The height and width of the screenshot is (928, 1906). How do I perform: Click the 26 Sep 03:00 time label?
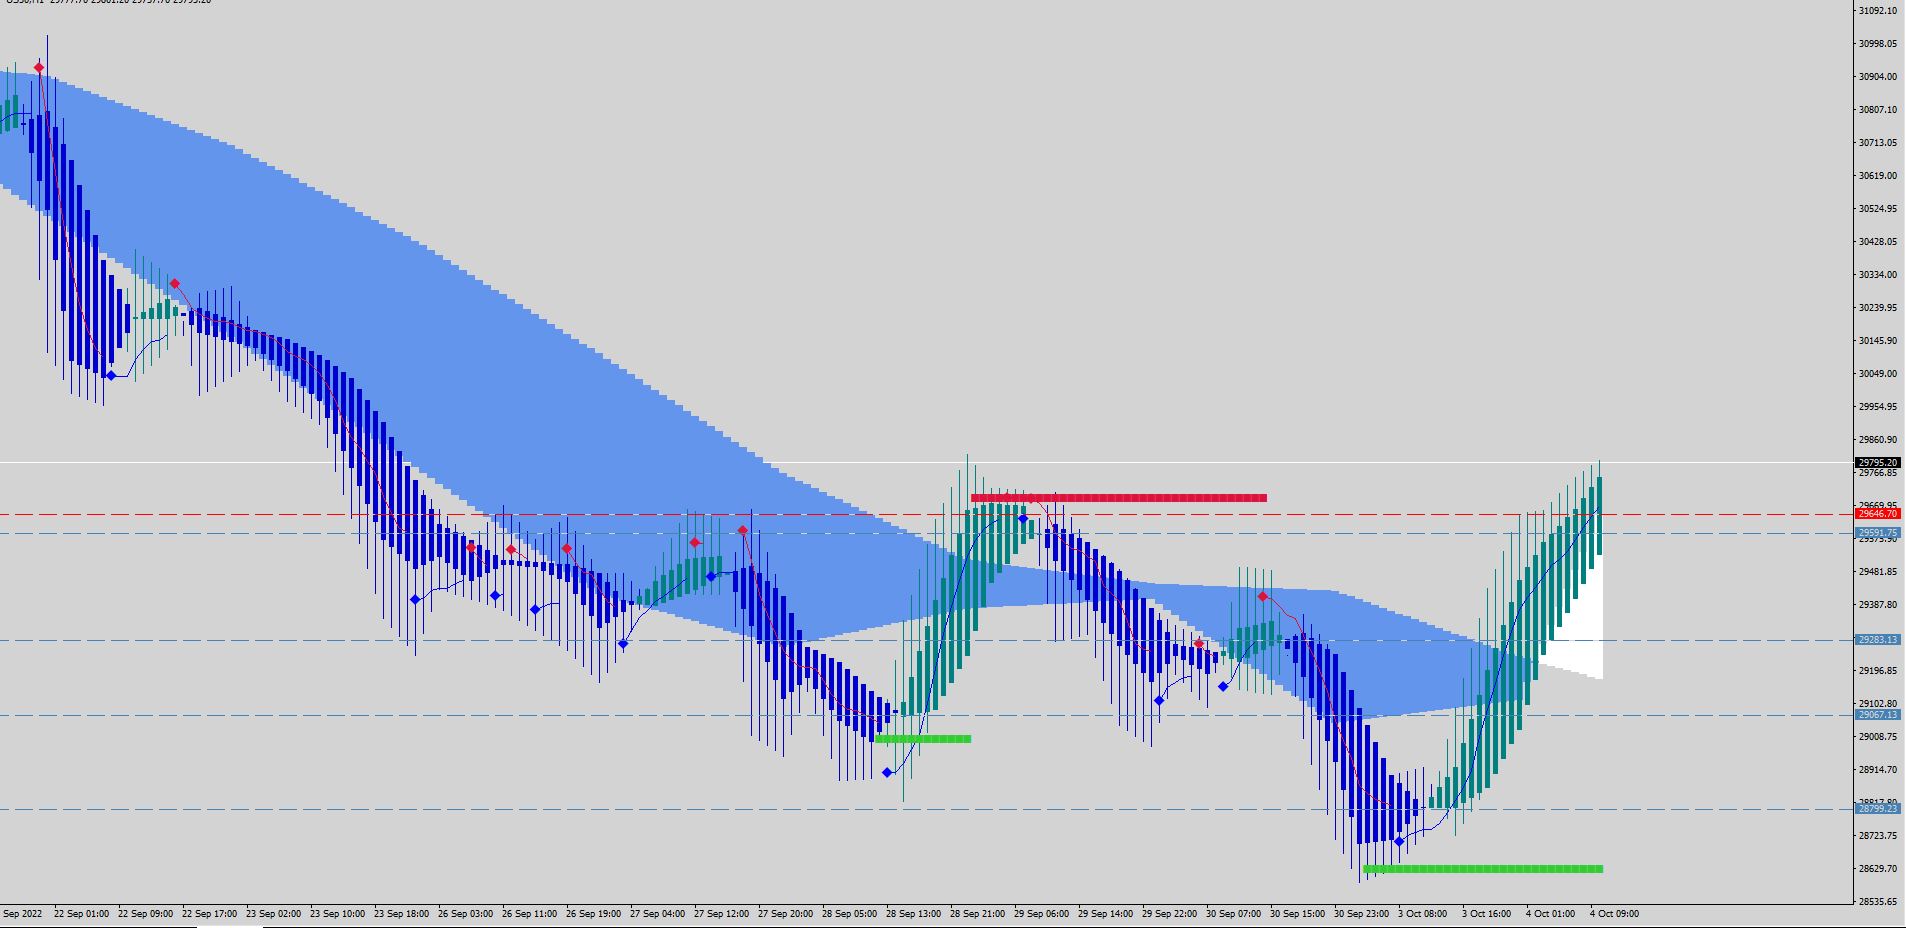tap(465, 914)
